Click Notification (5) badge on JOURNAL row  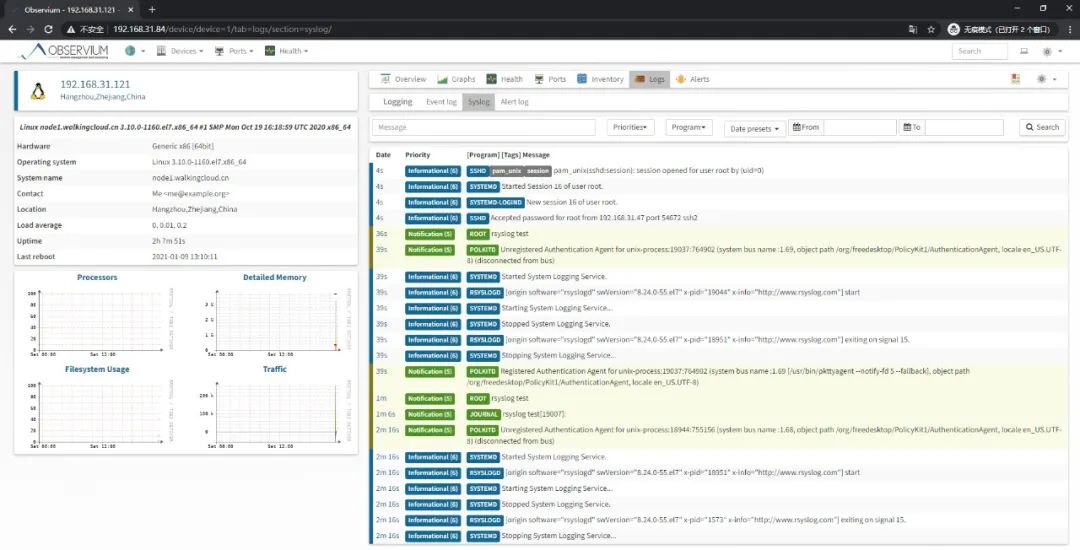(429, 414)
